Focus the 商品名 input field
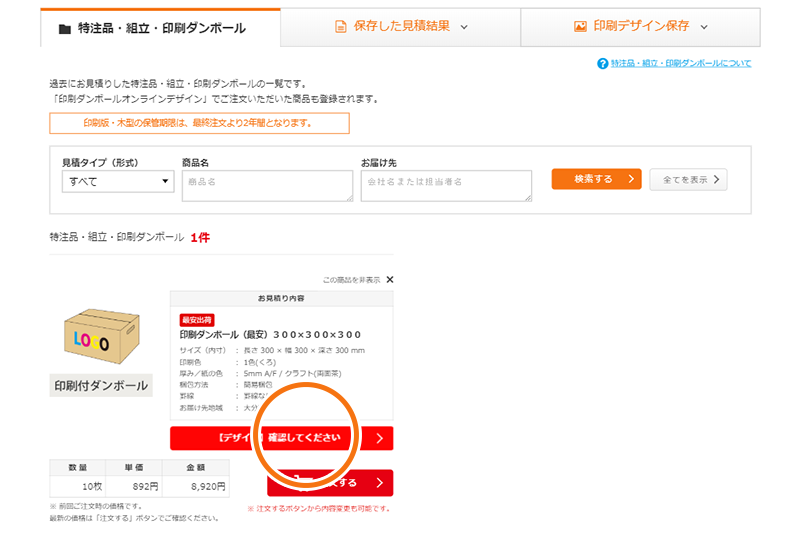This screenshot has height=545, width=800. click(267, 186)
